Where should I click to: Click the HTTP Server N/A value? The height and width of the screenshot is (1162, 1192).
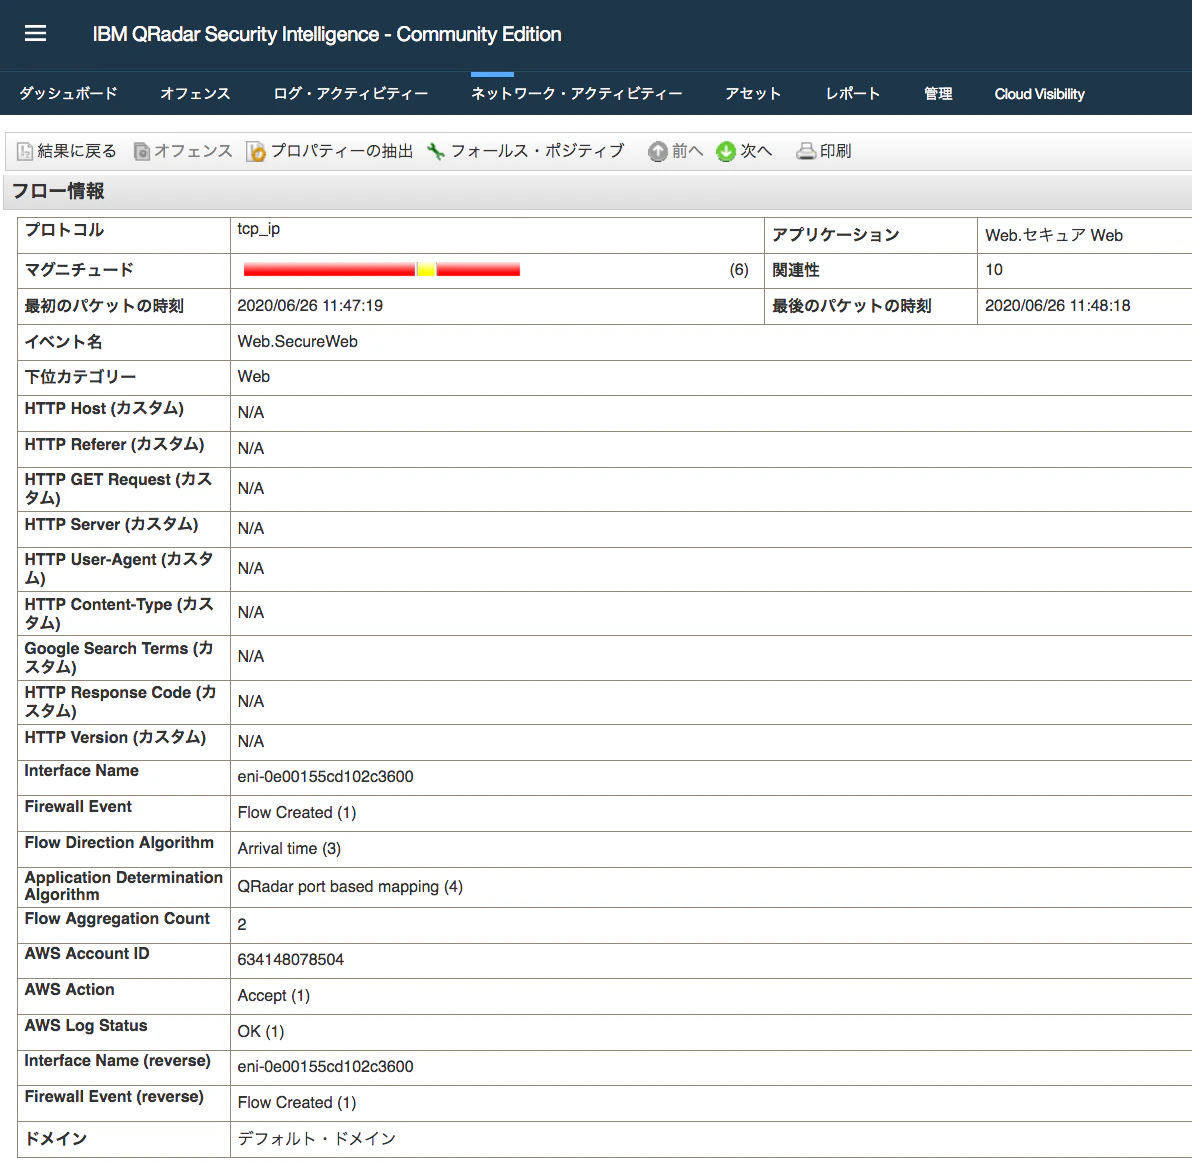[250, 528]
